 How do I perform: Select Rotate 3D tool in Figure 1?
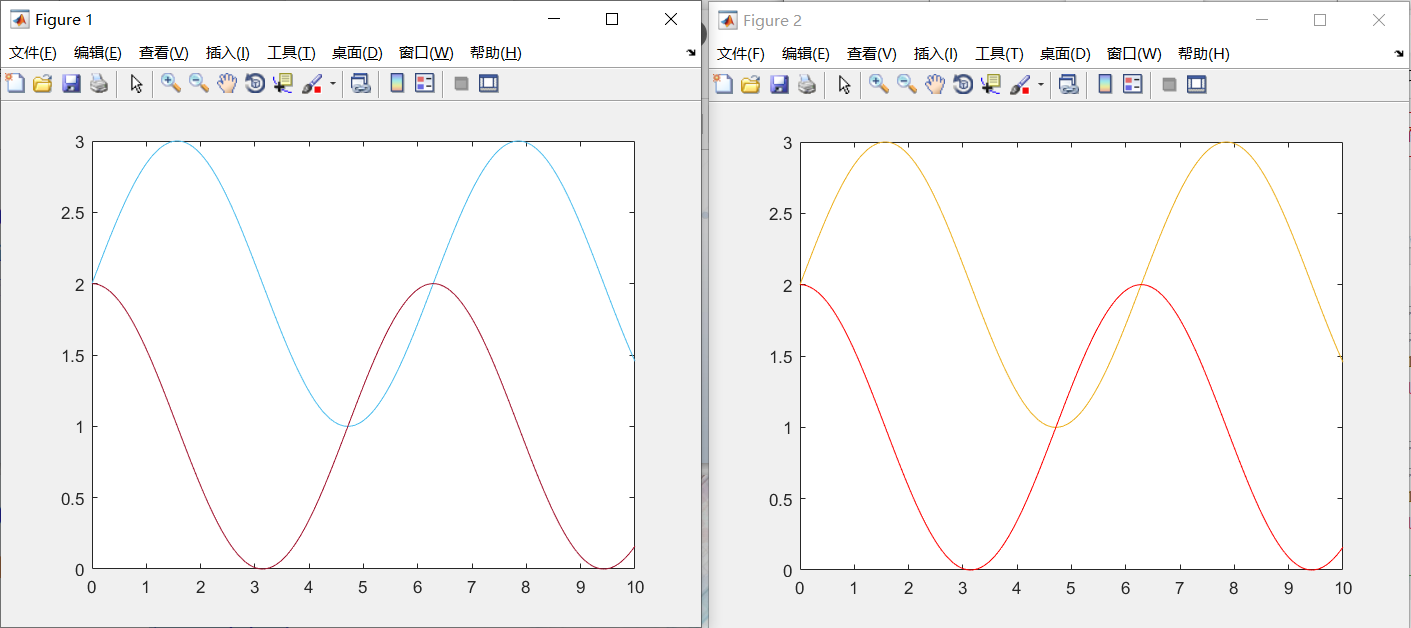point(255,84)
